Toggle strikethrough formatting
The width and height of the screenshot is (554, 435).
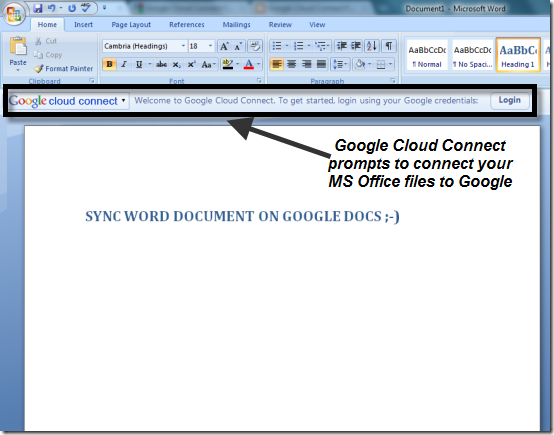tap(161, 64)
